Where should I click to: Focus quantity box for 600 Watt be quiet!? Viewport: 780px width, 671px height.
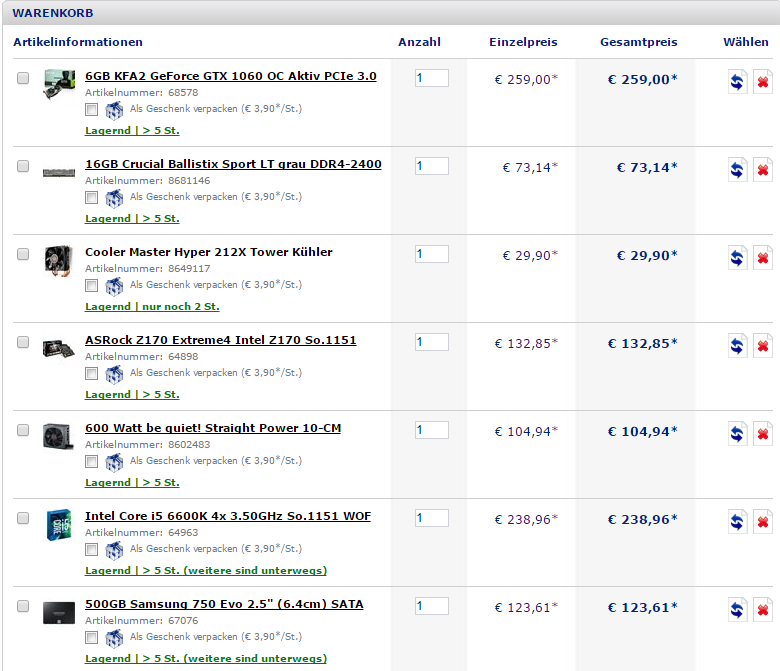pyautogui.click(x=432, y=430)
